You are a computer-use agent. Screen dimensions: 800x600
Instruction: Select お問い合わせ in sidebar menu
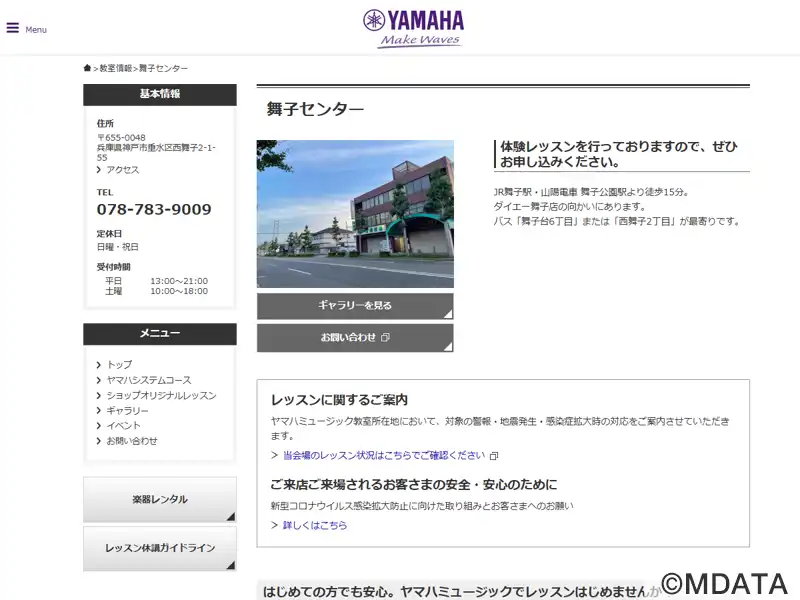tap(132, 441)
